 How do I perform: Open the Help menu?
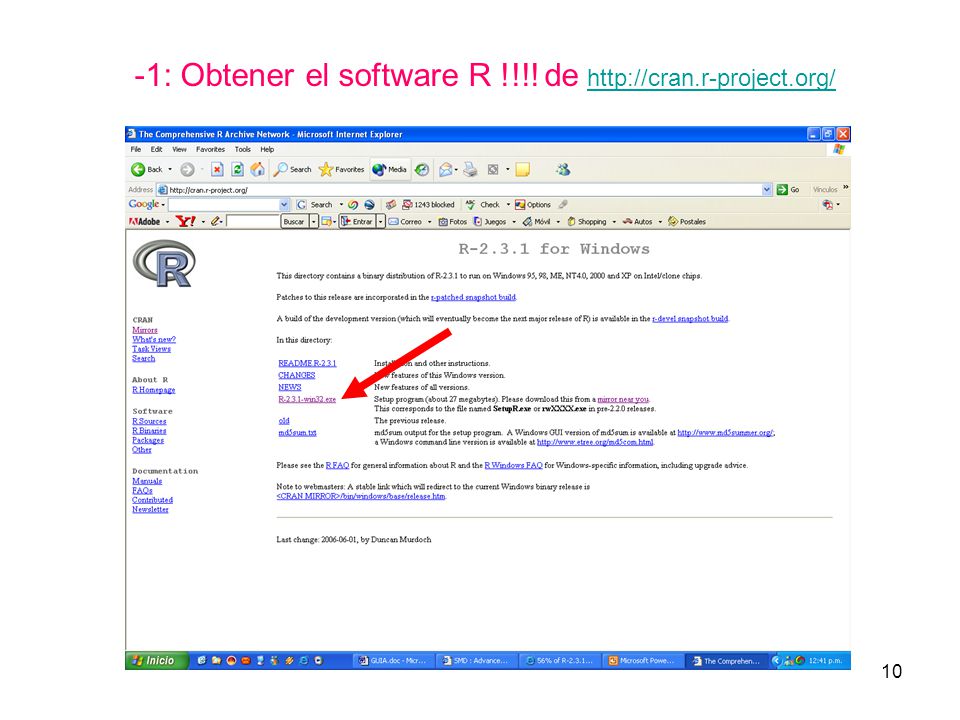coord(267,149)
